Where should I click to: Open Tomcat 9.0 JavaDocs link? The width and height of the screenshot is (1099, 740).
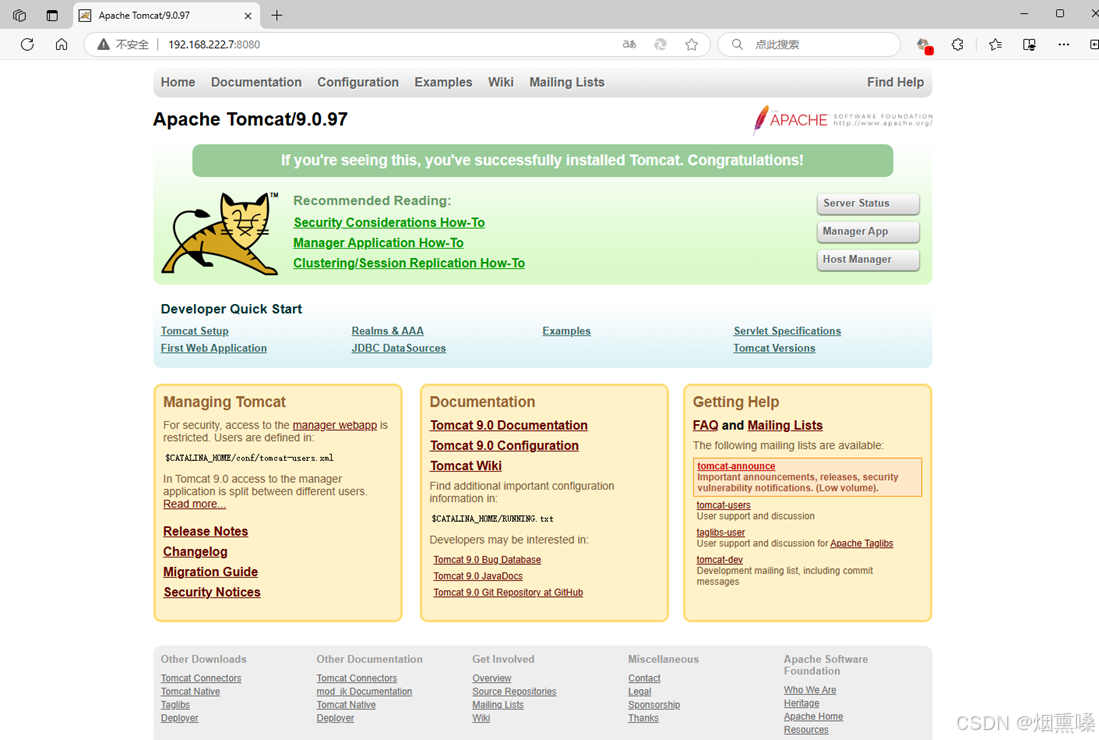[478, 576]
